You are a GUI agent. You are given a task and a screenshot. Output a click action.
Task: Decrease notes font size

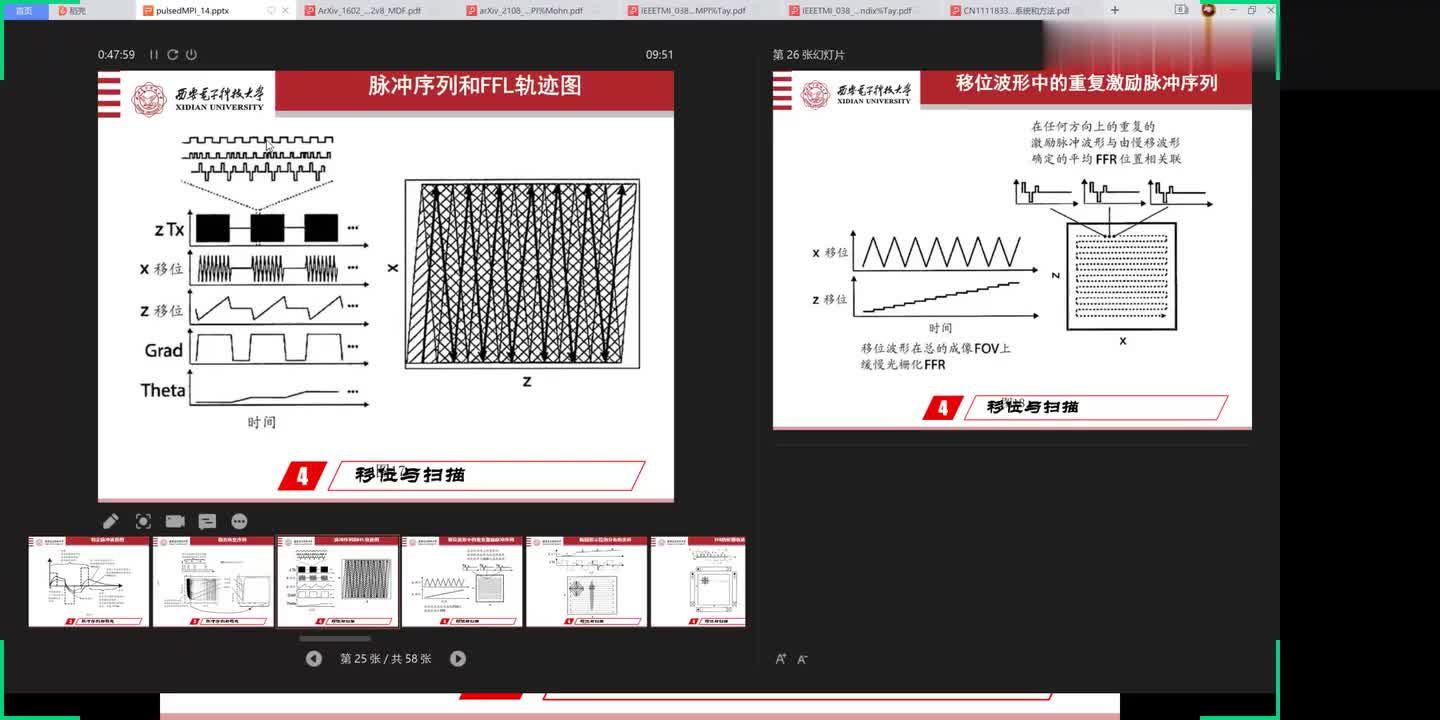(802, 659)
